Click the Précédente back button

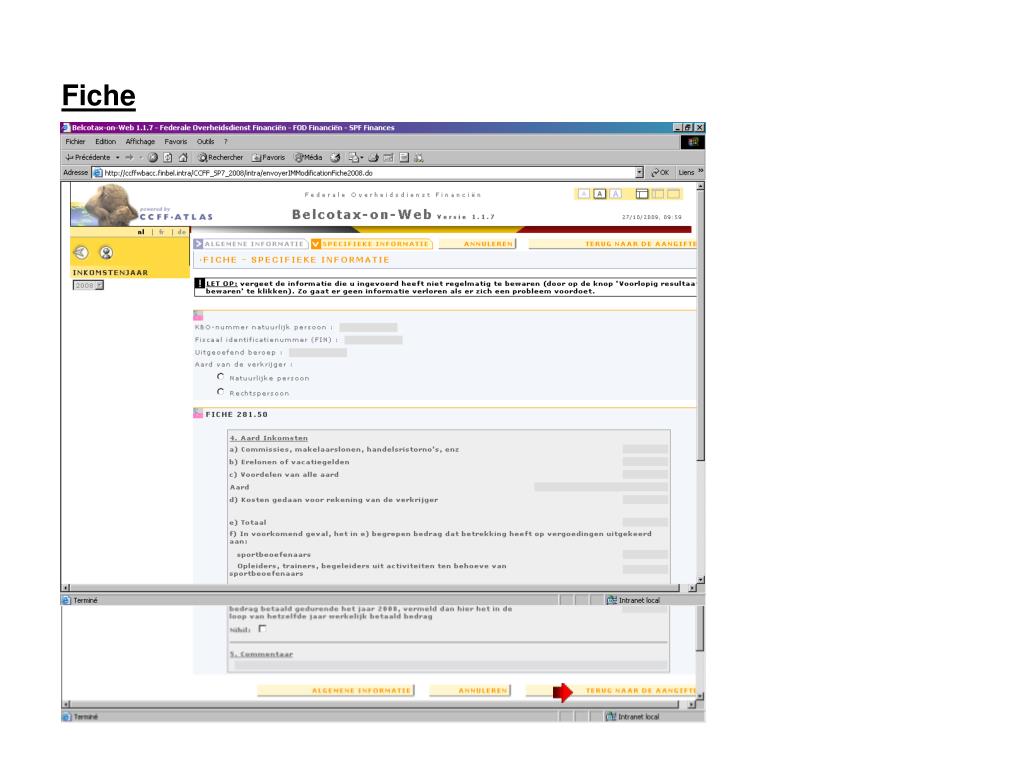click(x=88, y=157)
